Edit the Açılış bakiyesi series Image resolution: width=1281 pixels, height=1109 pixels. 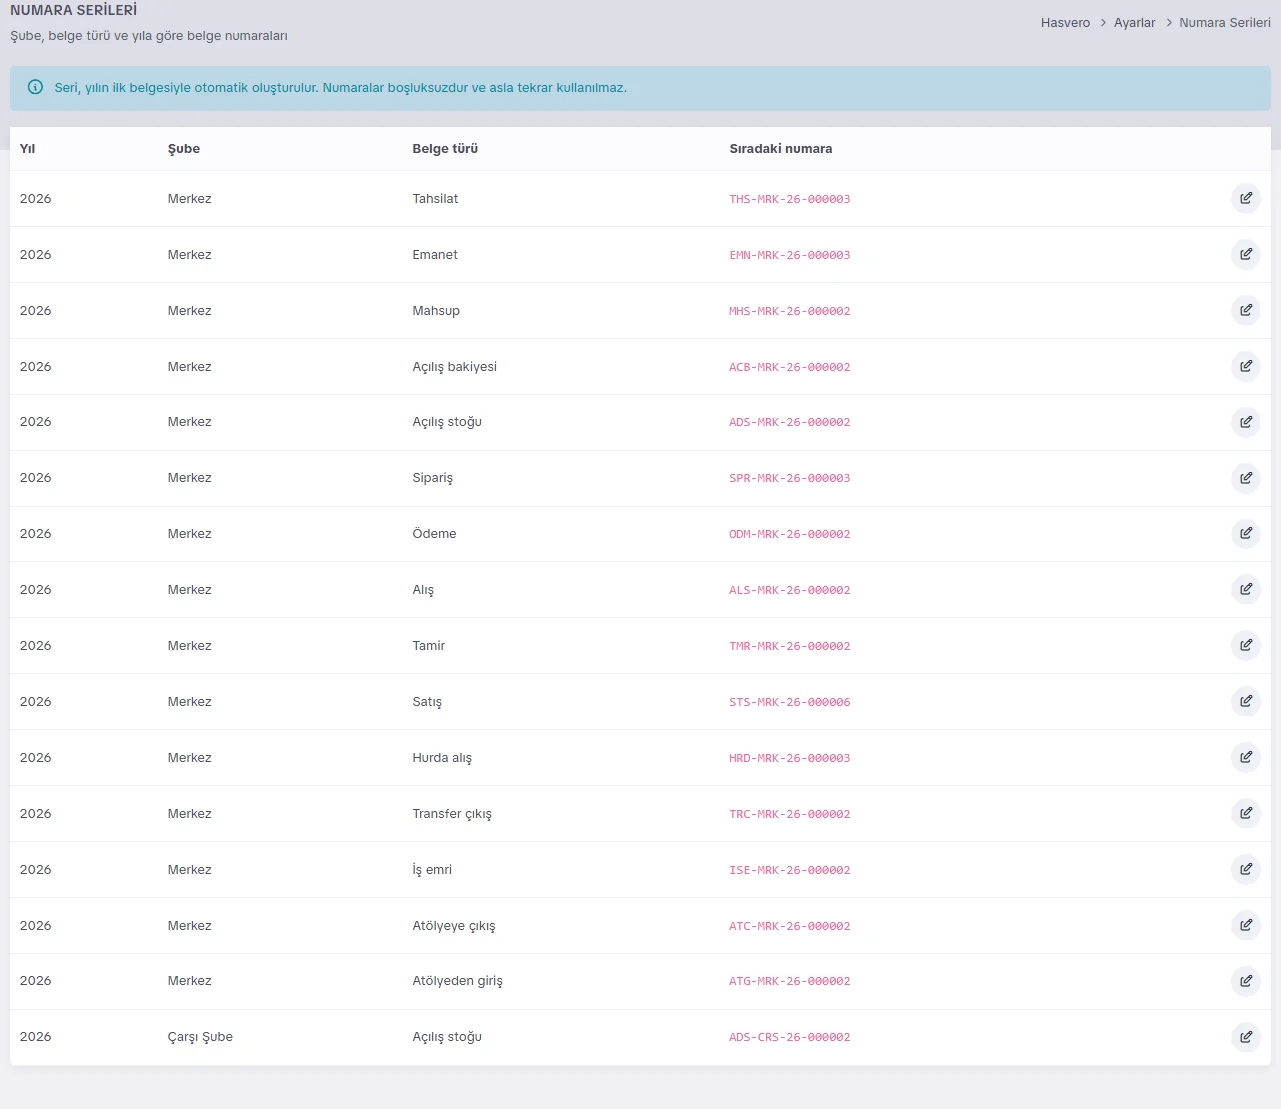tap(1245, 366)
